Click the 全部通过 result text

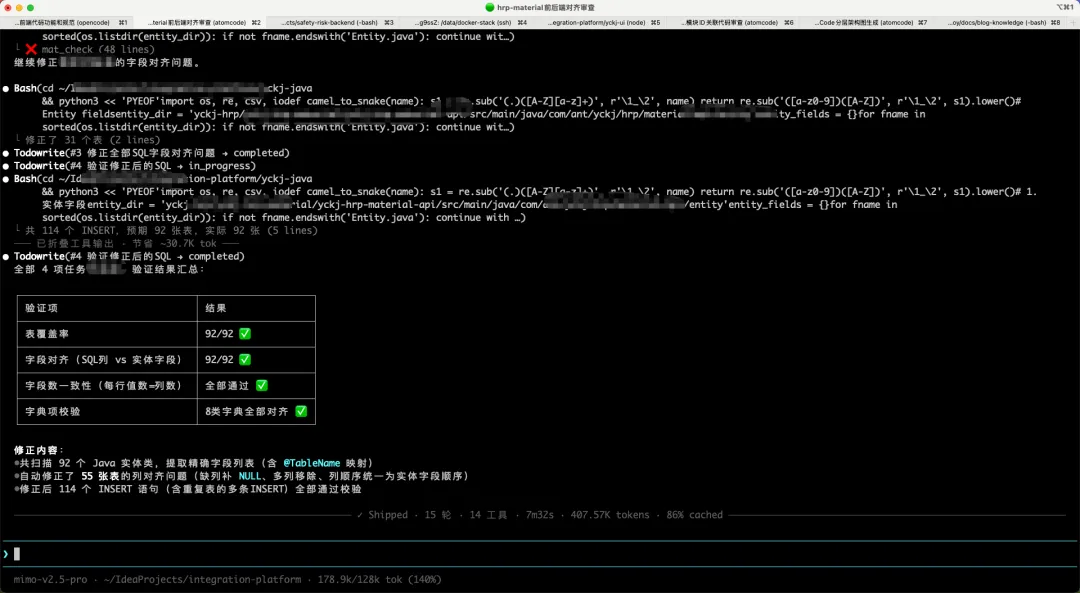pos(227,386)
